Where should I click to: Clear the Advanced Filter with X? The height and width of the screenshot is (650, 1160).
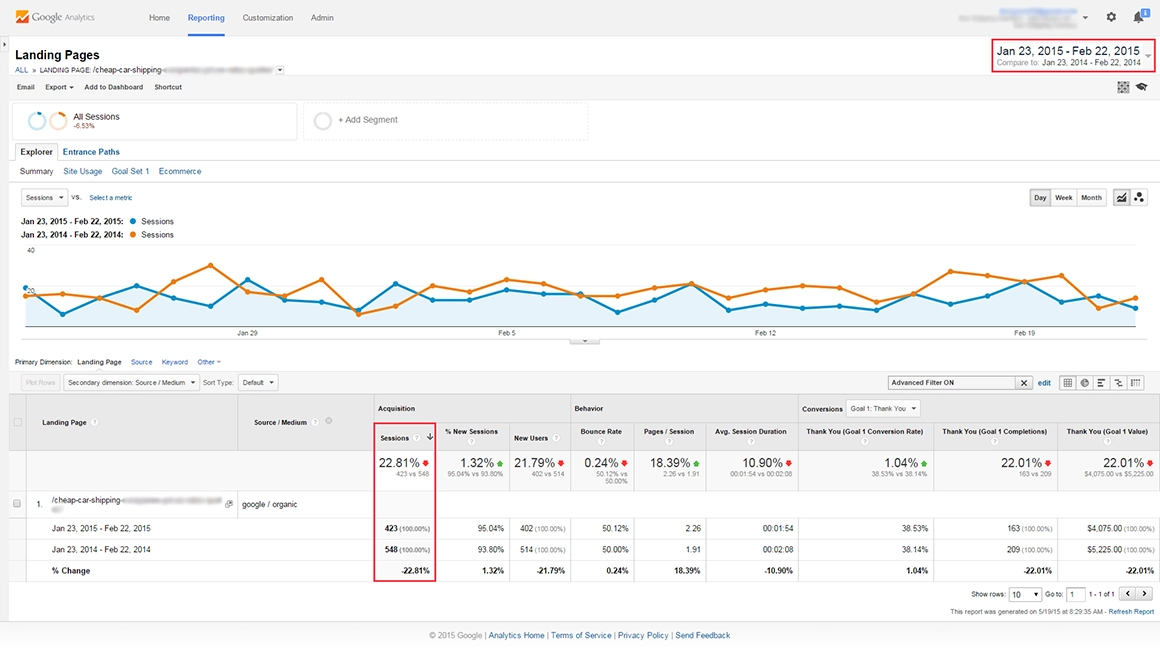1024,383
